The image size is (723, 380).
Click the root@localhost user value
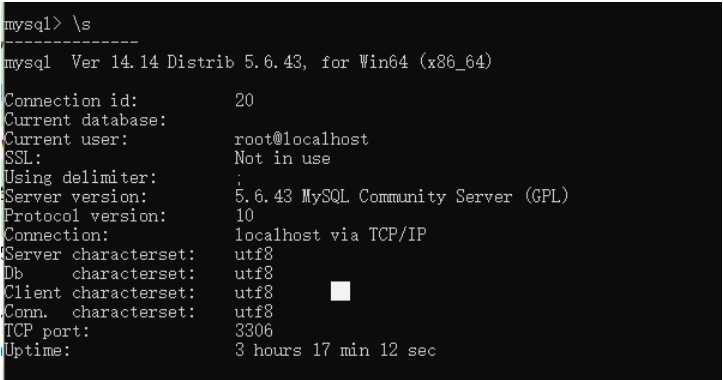click(x=301, y=139)
